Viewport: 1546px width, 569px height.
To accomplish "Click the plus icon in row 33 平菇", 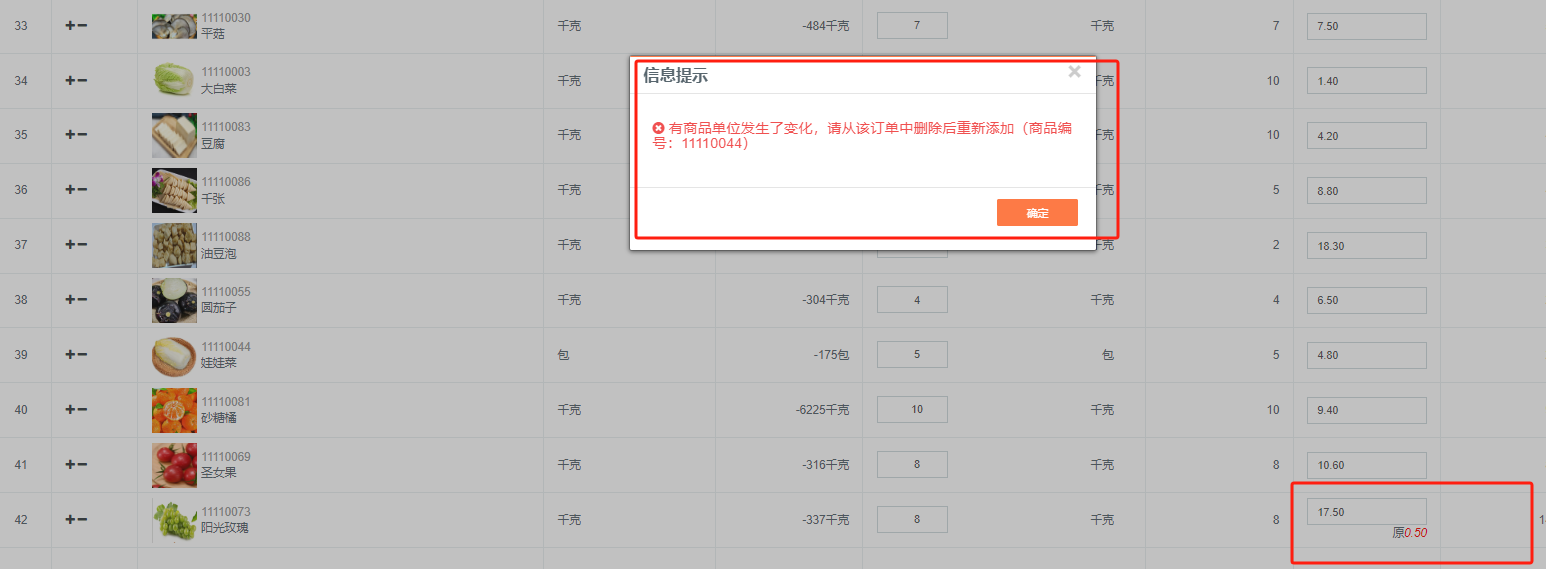I will (70, 25).
